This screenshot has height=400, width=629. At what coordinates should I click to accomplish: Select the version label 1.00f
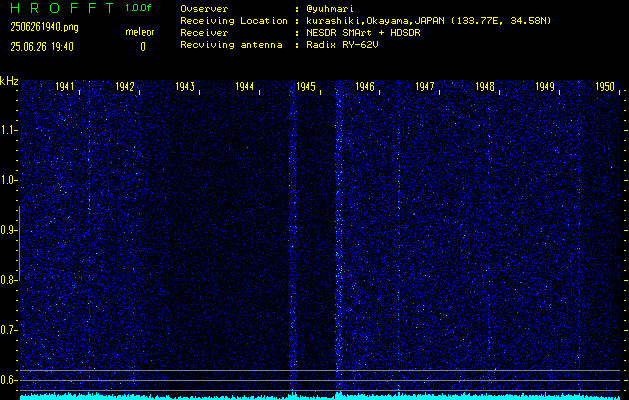(x=138, y=8)
